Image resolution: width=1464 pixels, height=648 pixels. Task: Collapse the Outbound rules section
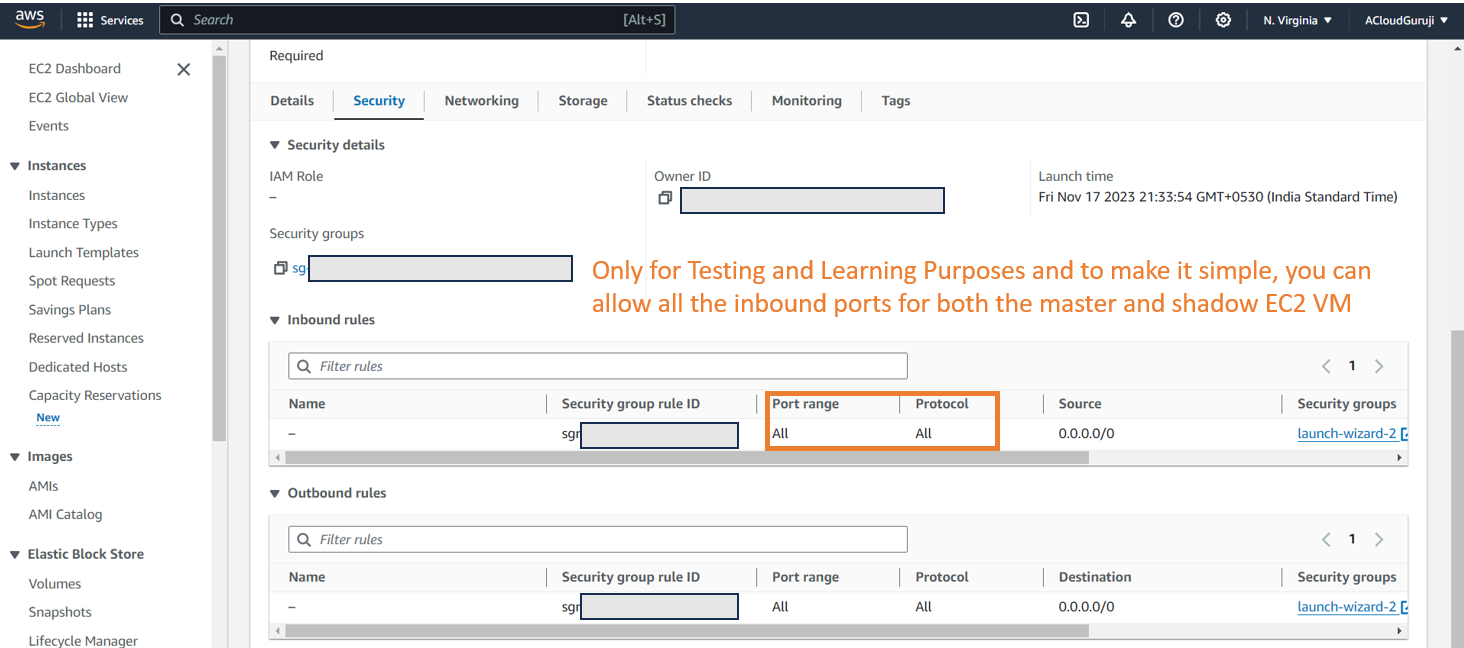click(x=275, y=494)
